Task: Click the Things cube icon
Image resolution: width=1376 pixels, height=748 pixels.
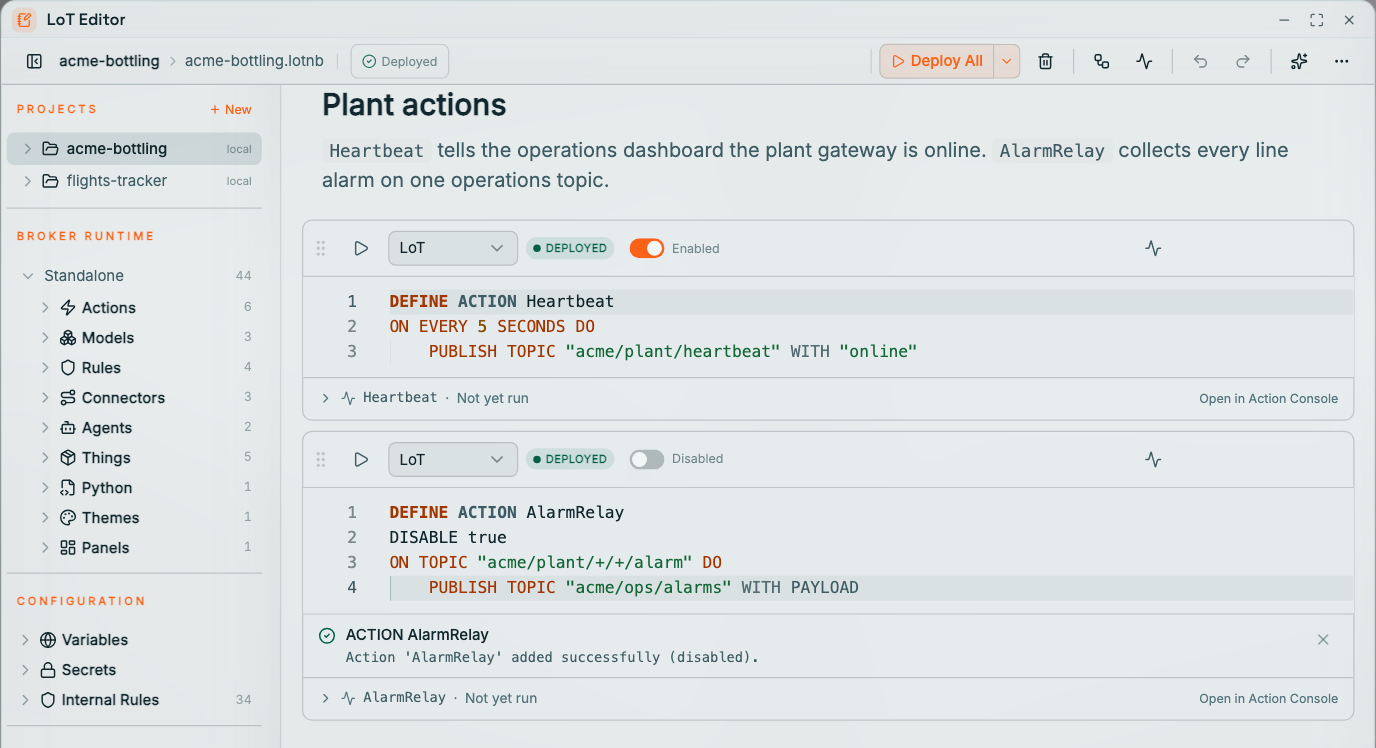Action: [x=68, y=458]
